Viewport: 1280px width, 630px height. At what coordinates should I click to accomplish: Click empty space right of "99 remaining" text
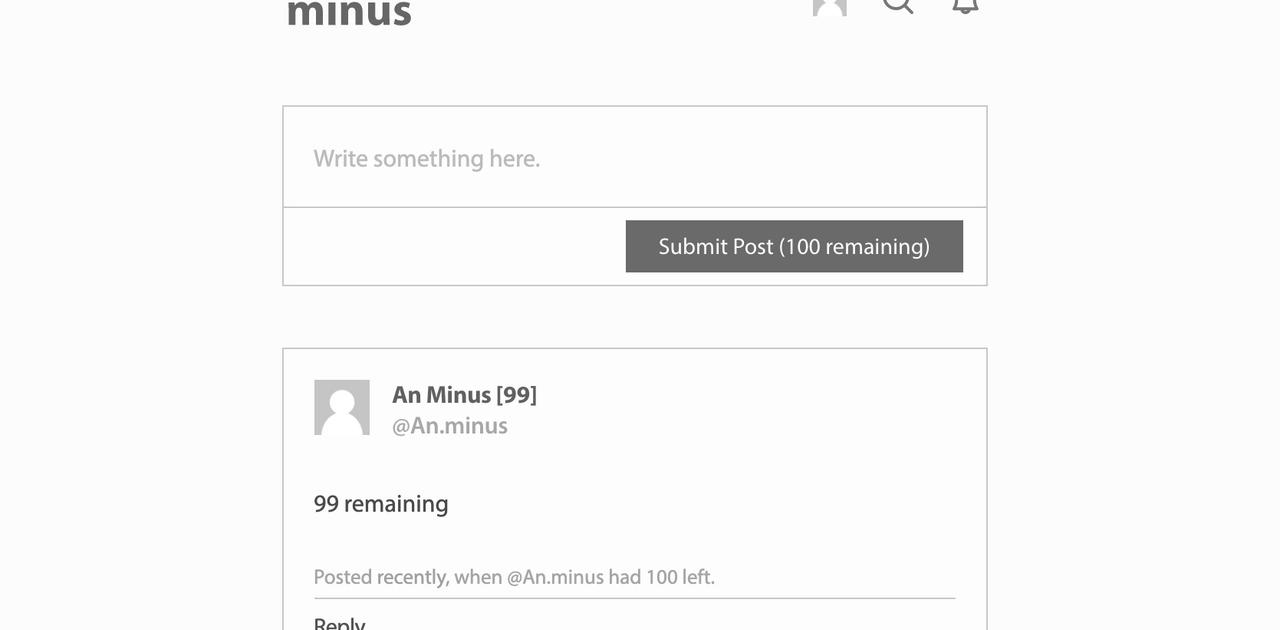[700, 504]
